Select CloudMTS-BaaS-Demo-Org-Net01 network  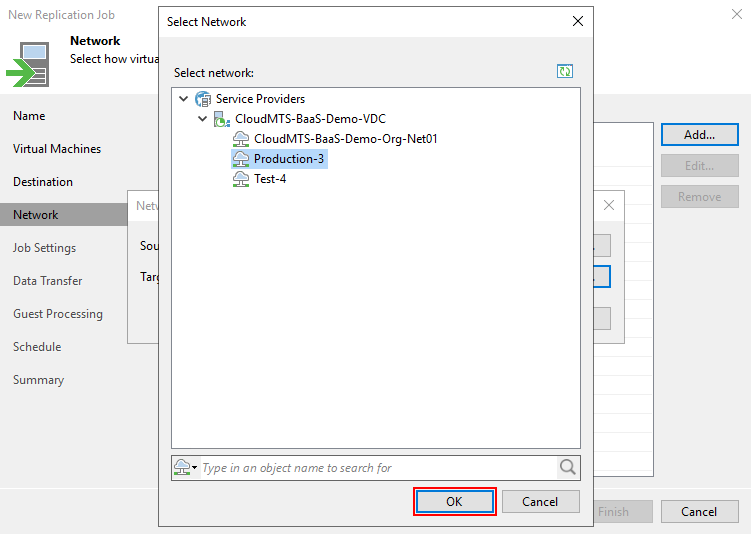click(x=345, y=139)
